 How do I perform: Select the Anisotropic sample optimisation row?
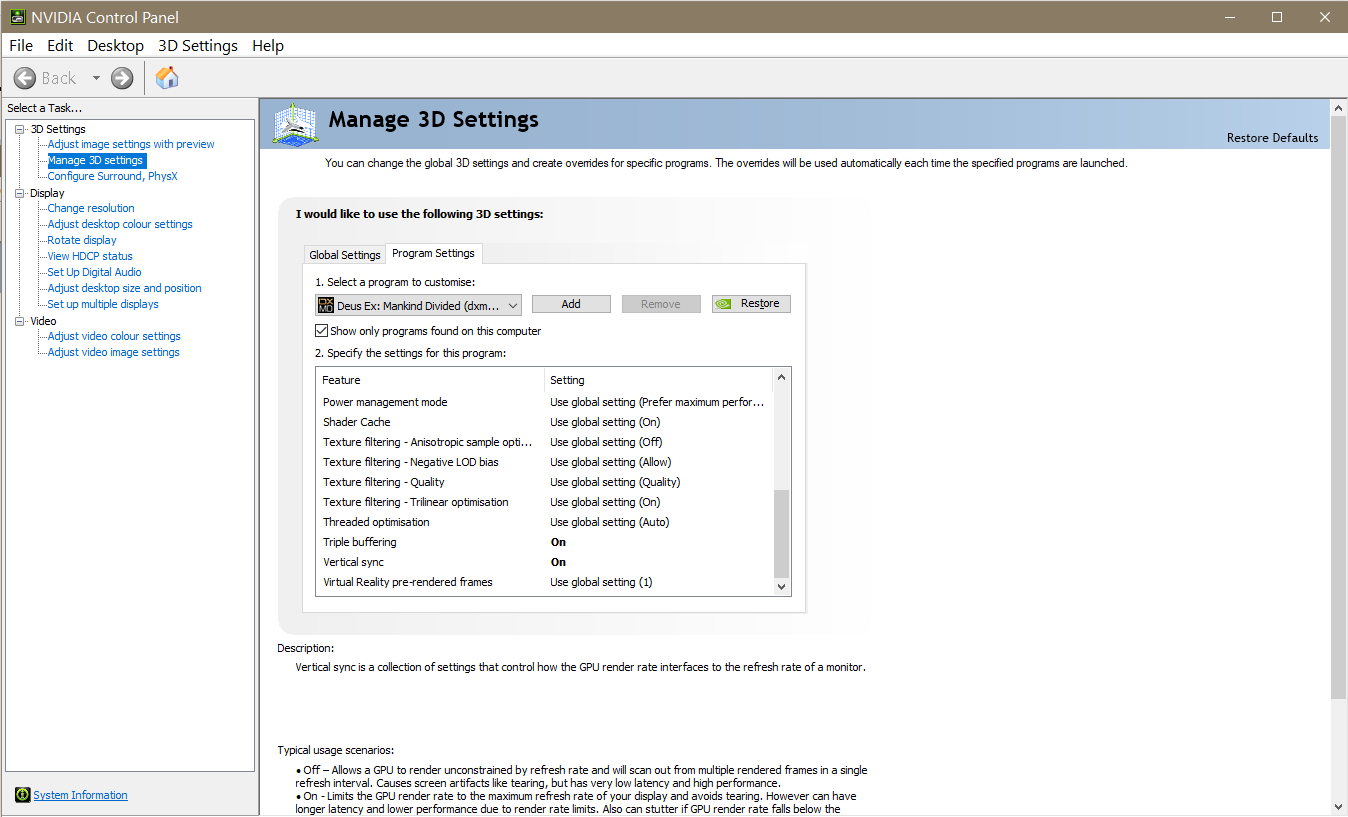point(545,442)
